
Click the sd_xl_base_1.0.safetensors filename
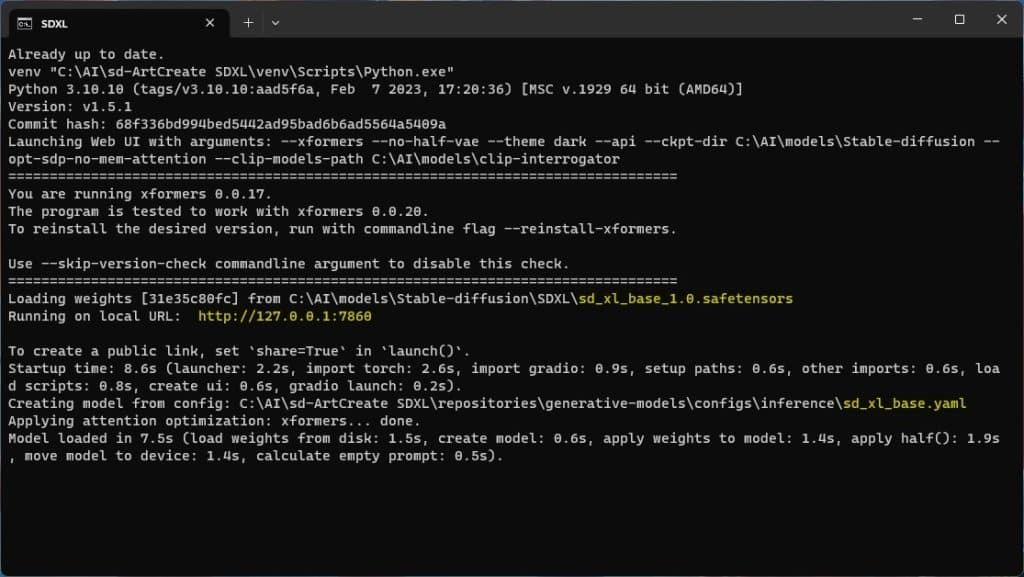(x=686, y=299)
